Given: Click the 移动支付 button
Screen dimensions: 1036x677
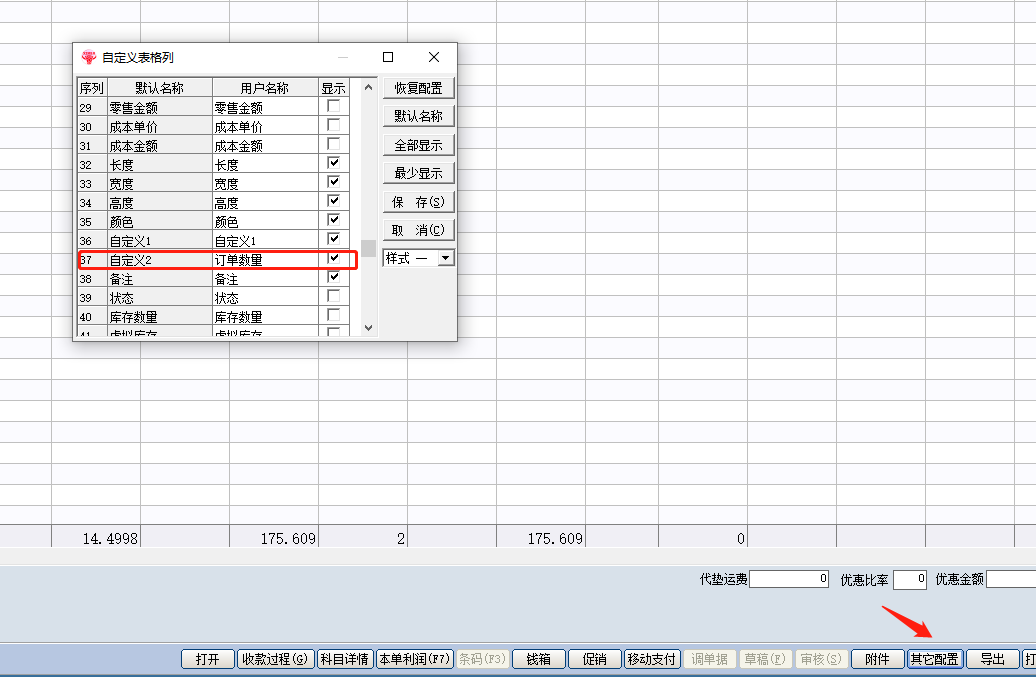Looking at the screenshot, I should tap(651, 659).
